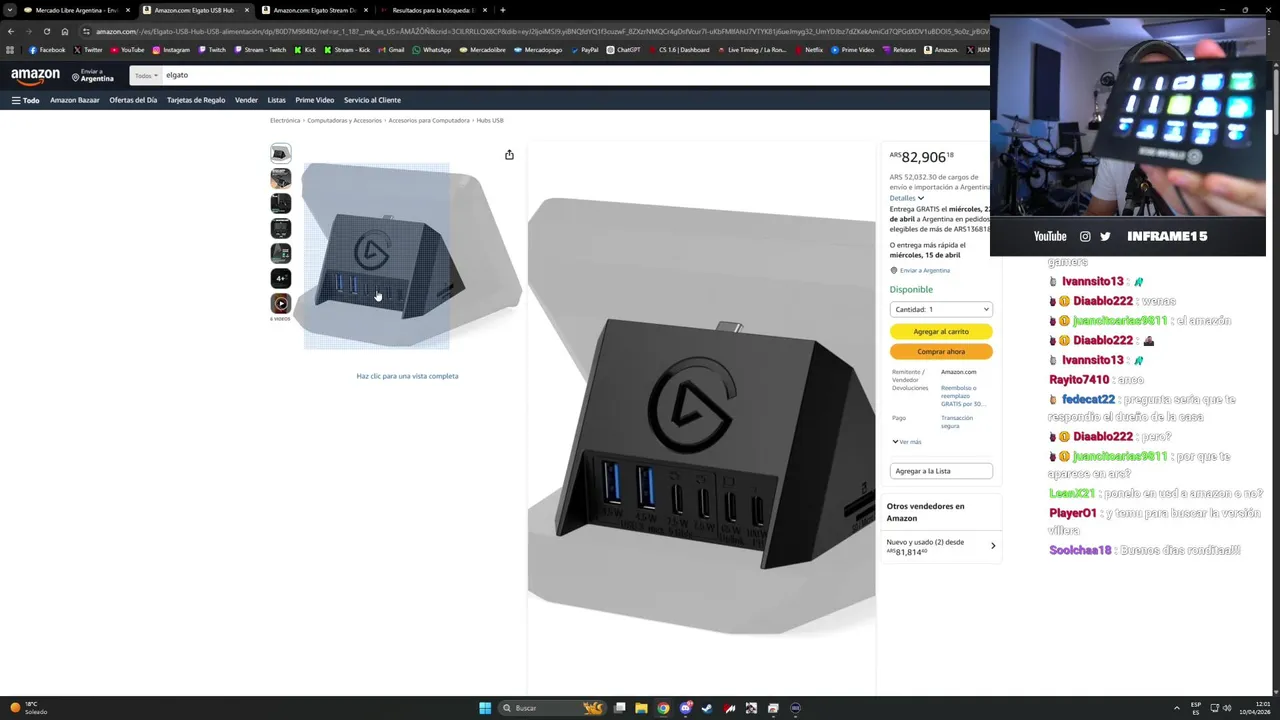Open Discord from taskbar
The height and width of the screenshot is (720, 1280).
point(685,708)
